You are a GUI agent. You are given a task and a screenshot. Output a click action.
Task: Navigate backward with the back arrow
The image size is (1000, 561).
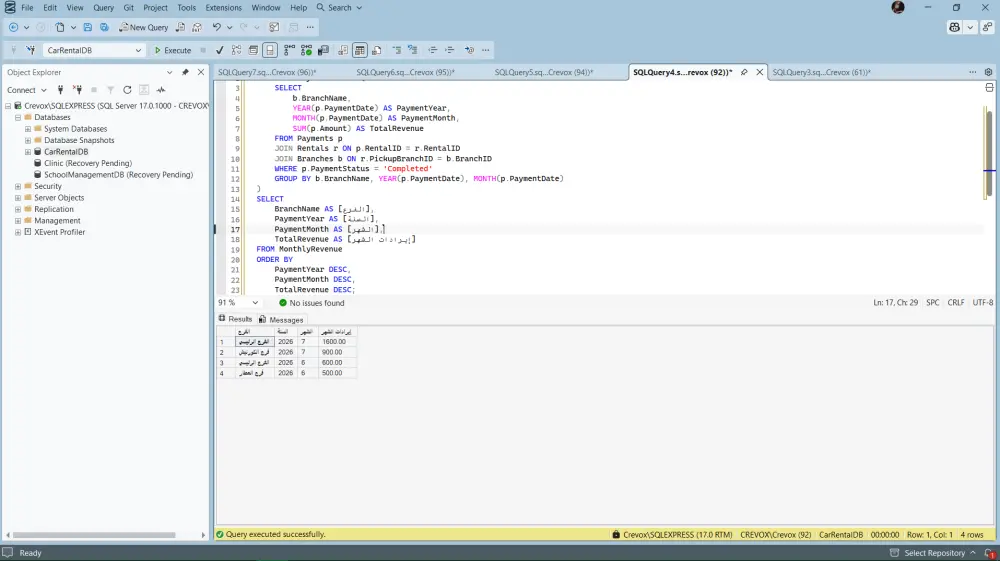tap(13, 27)
